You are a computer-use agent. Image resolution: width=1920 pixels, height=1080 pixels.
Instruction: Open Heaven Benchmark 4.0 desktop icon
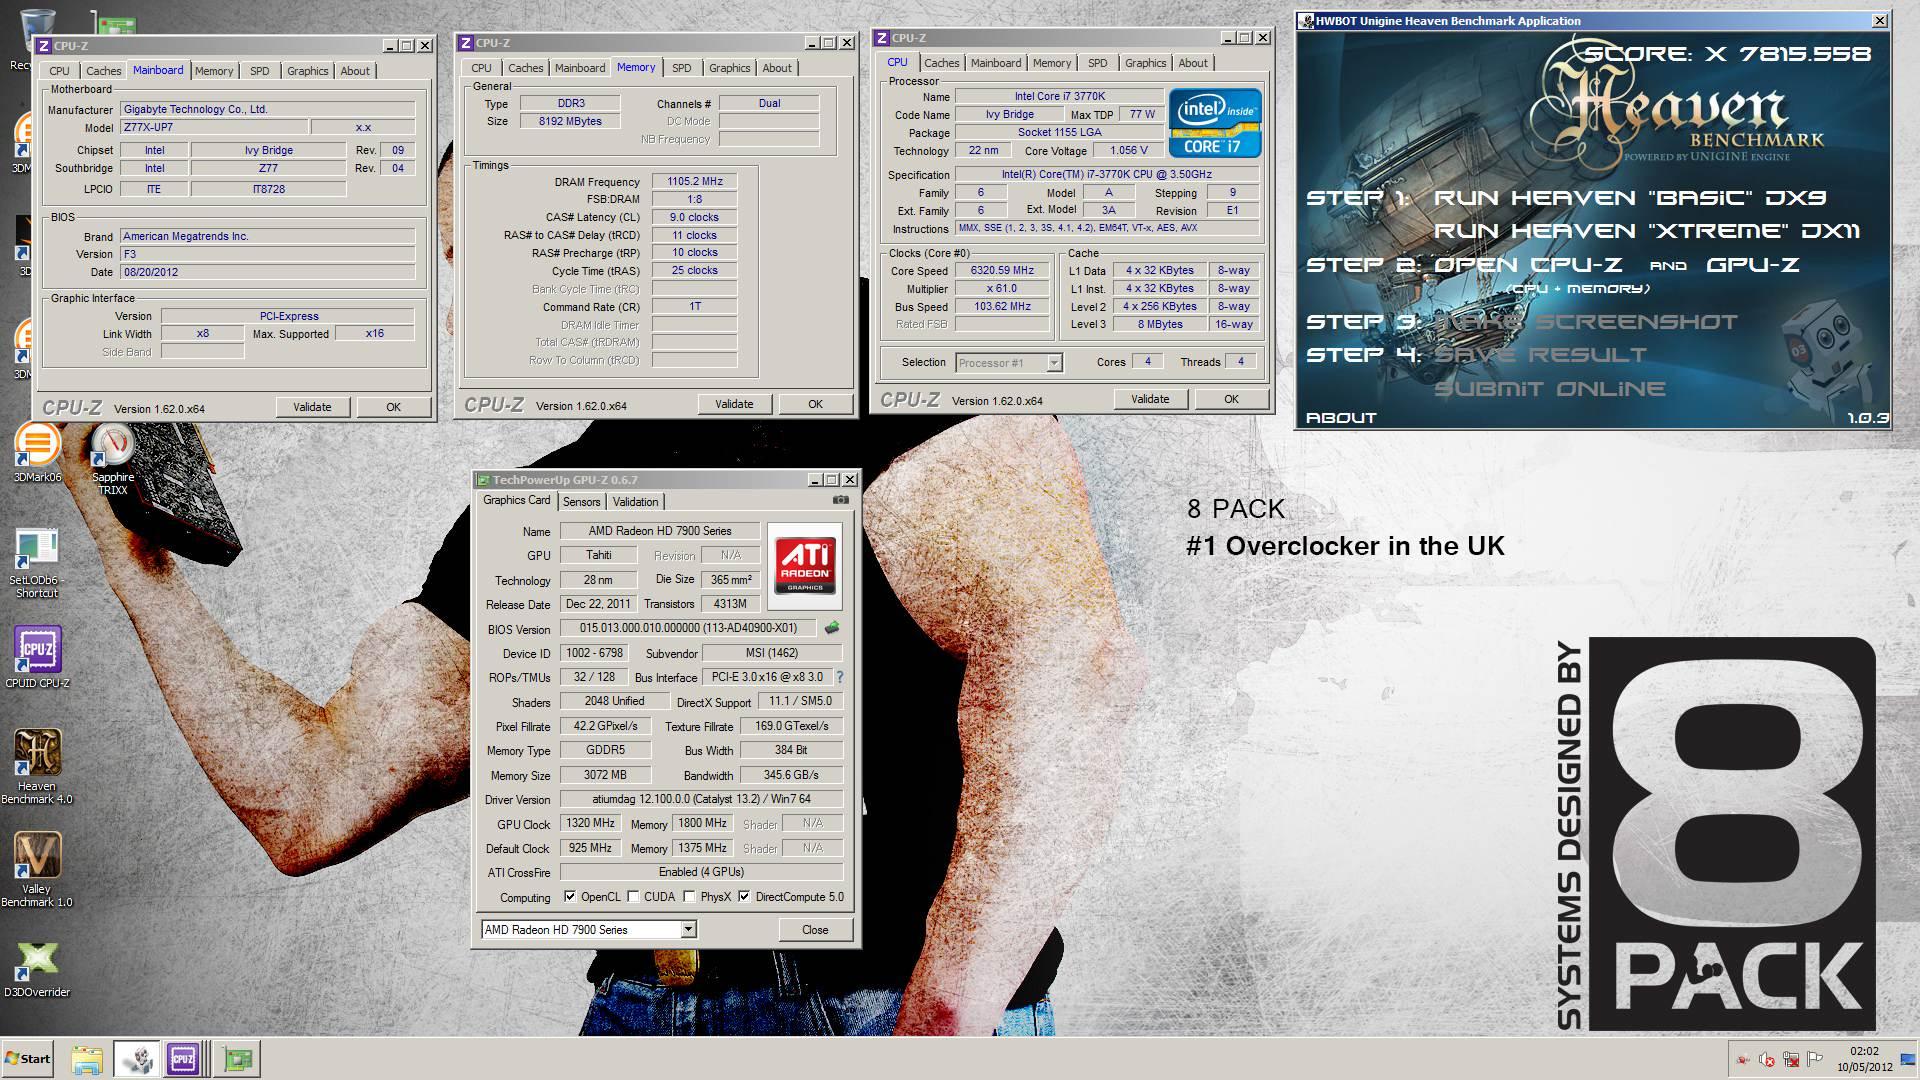pyautogui.click(x=37, y=765)
